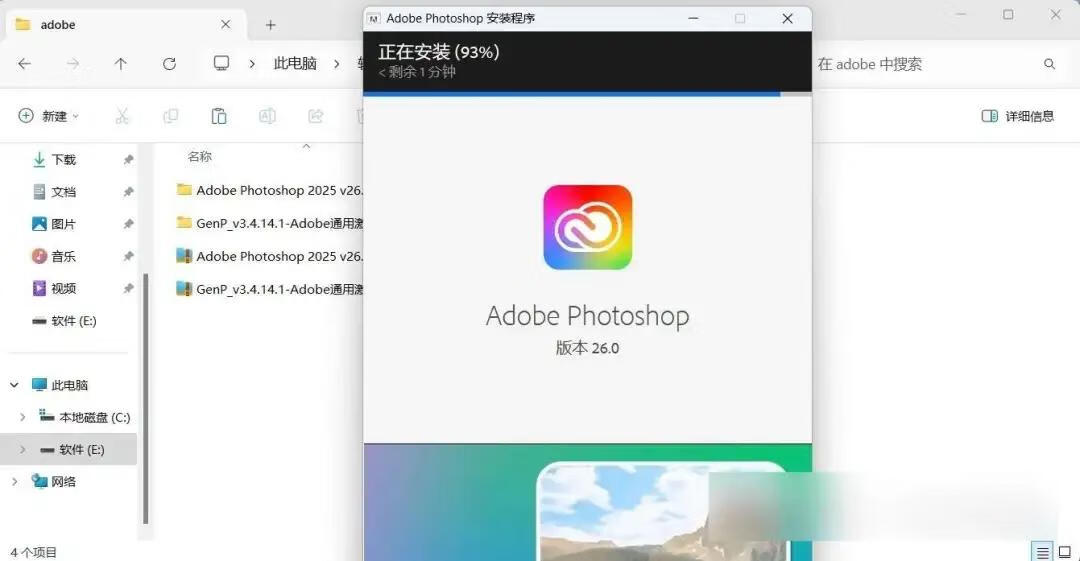This screenshot has width=1080, height=561.
Task: Click the installer title bar app icon
Action: click(x=373, y=19)
